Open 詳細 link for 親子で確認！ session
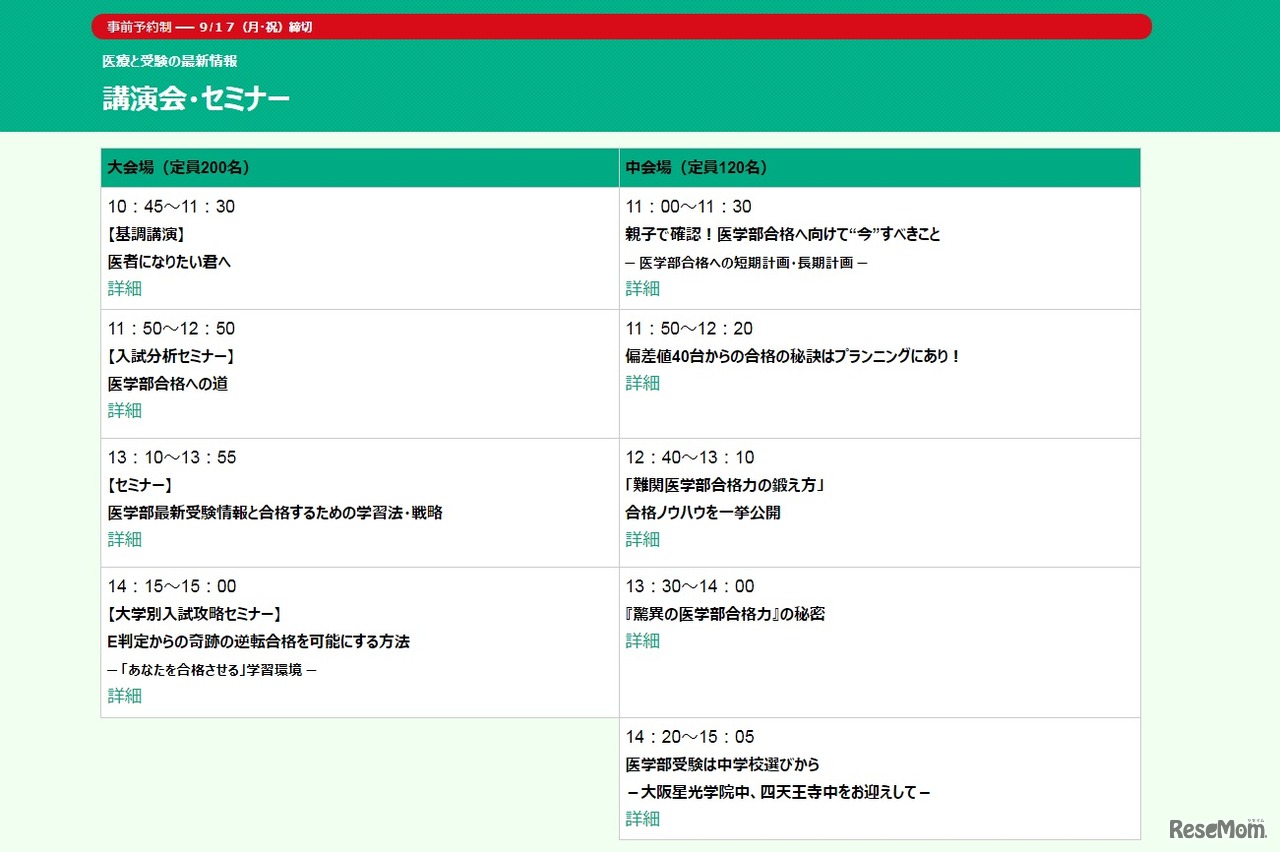Screen dimensions: 1280x852 click(643, 289)
